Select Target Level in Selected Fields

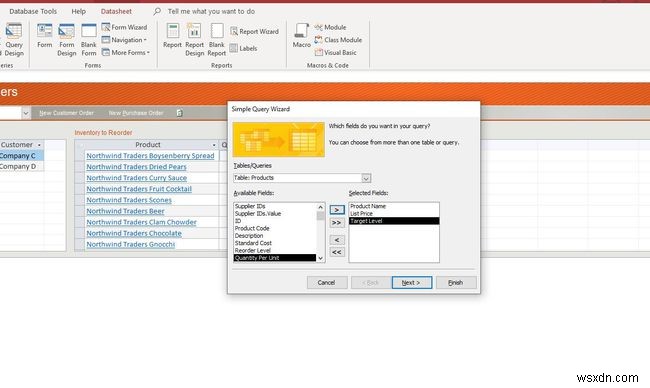pyautogui.click(x=394, y=221)
